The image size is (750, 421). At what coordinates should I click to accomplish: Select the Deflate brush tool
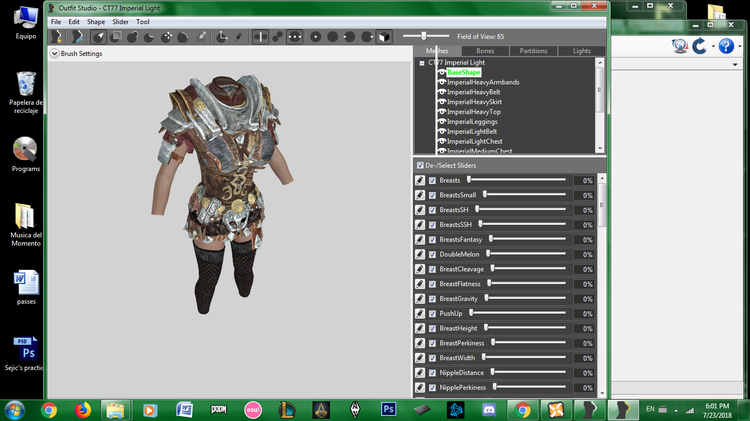point(149,37)
